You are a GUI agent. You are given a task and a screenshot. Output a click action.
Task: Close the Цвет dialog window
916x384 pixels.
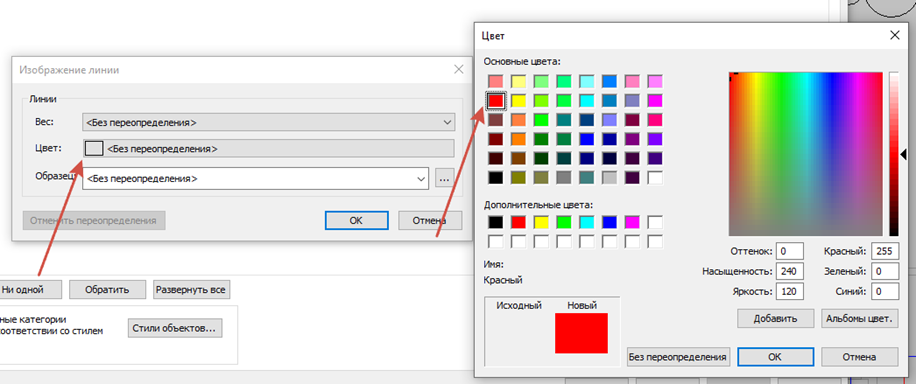pyautogui.click(x=894, y=35)
